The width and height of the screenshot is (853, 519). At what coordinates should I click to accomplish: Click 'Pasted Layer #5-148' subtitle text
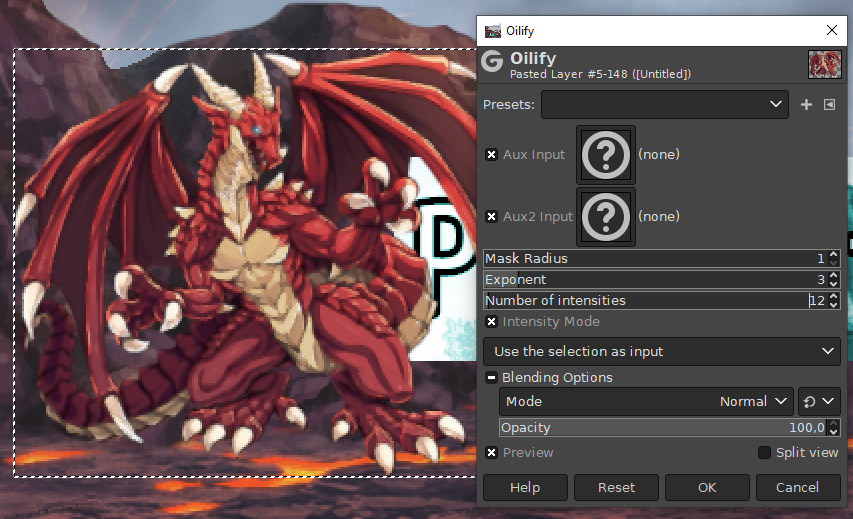568,74
